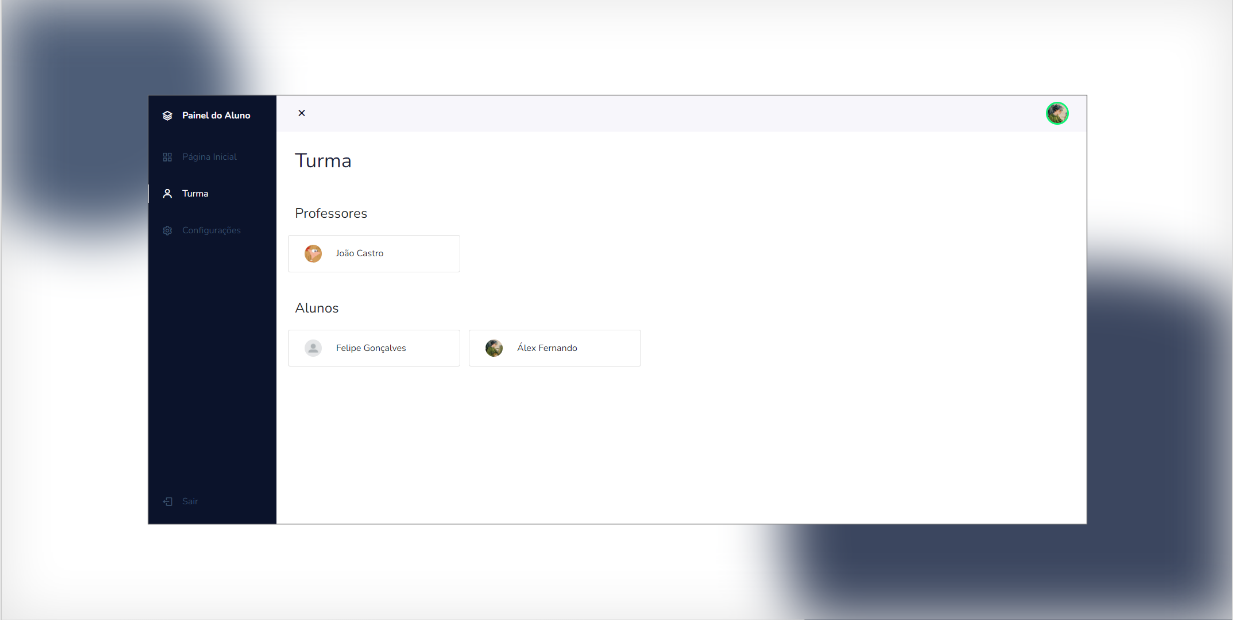Click the Turma person icon in sidebar
The image size is (1233, 620).
[167, 194]
